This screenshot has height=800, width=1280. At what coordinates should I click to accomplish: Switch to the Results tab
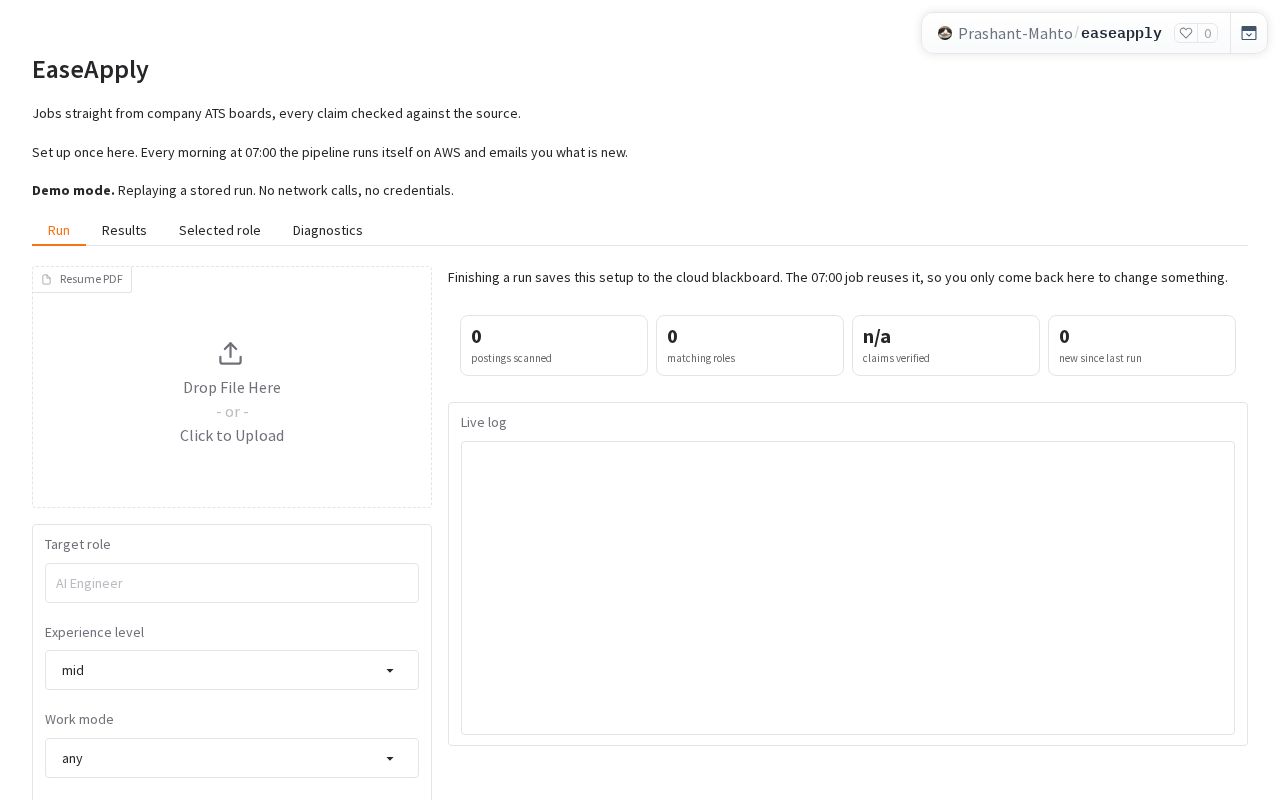(x=124, y=230)
